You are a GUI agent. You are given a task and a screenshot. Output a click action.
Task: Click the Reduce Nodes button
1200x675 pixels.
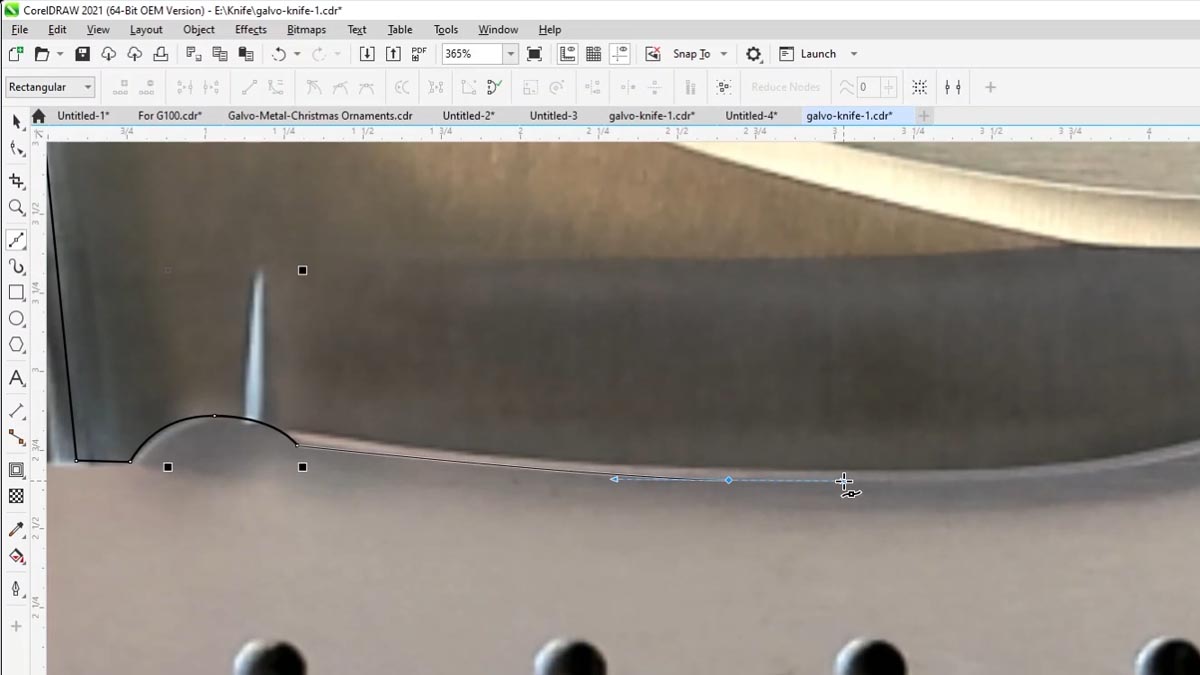[x=785, y=87]
